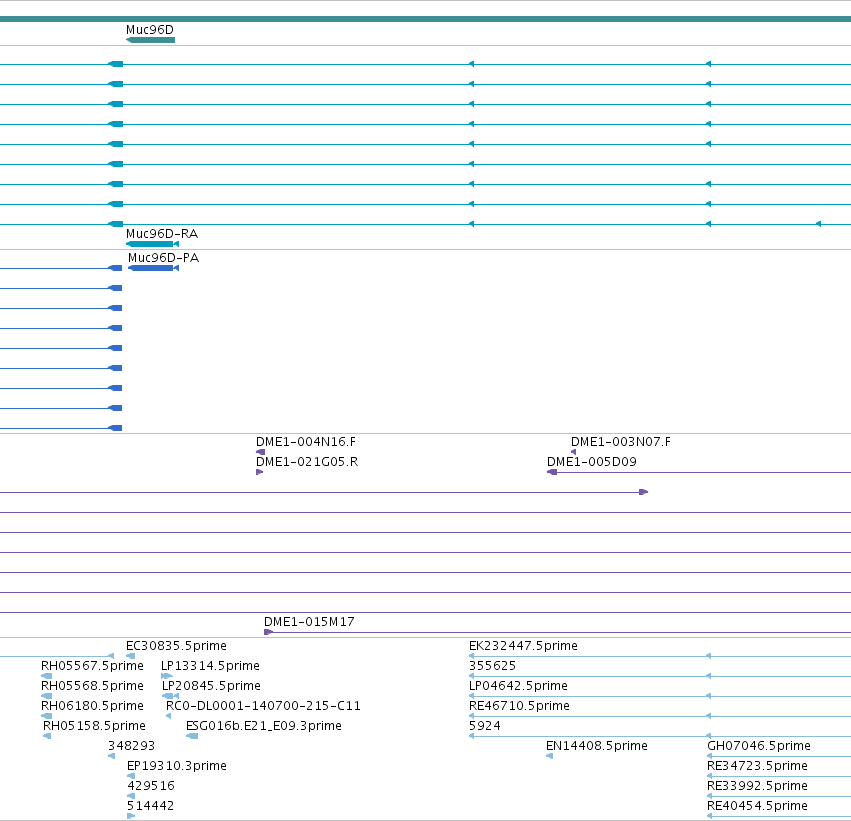Viewport: 851px width, 821px height.
Task: Select the 514442 feature label
Action: point(150,806)
